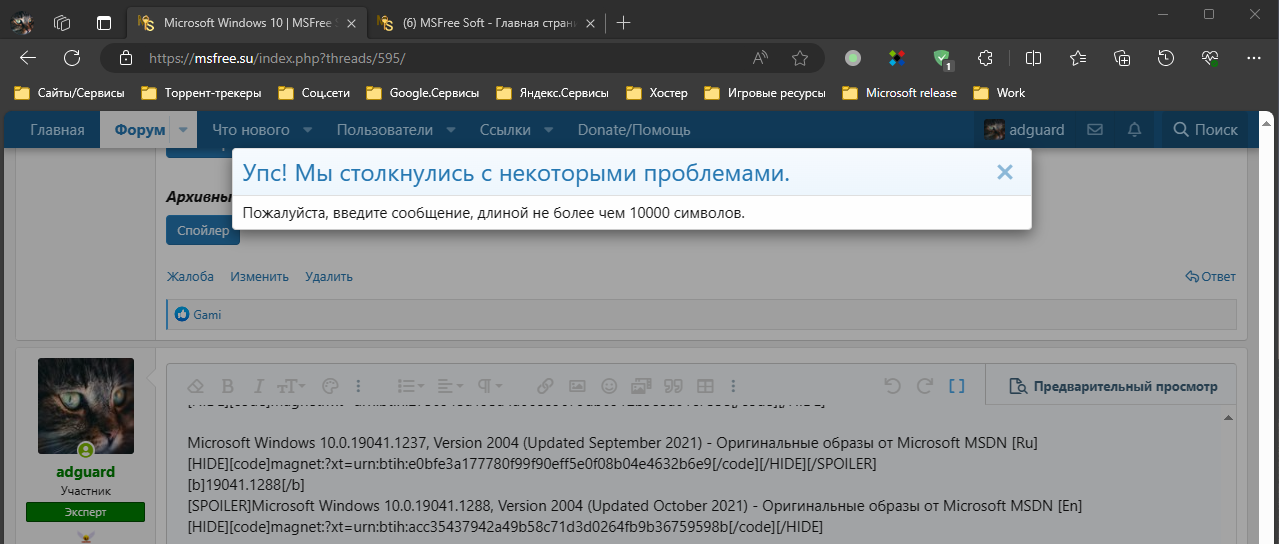Expand the text alignment dropdown
This screenshot has height=544, width=1279.
coord(451,386)
